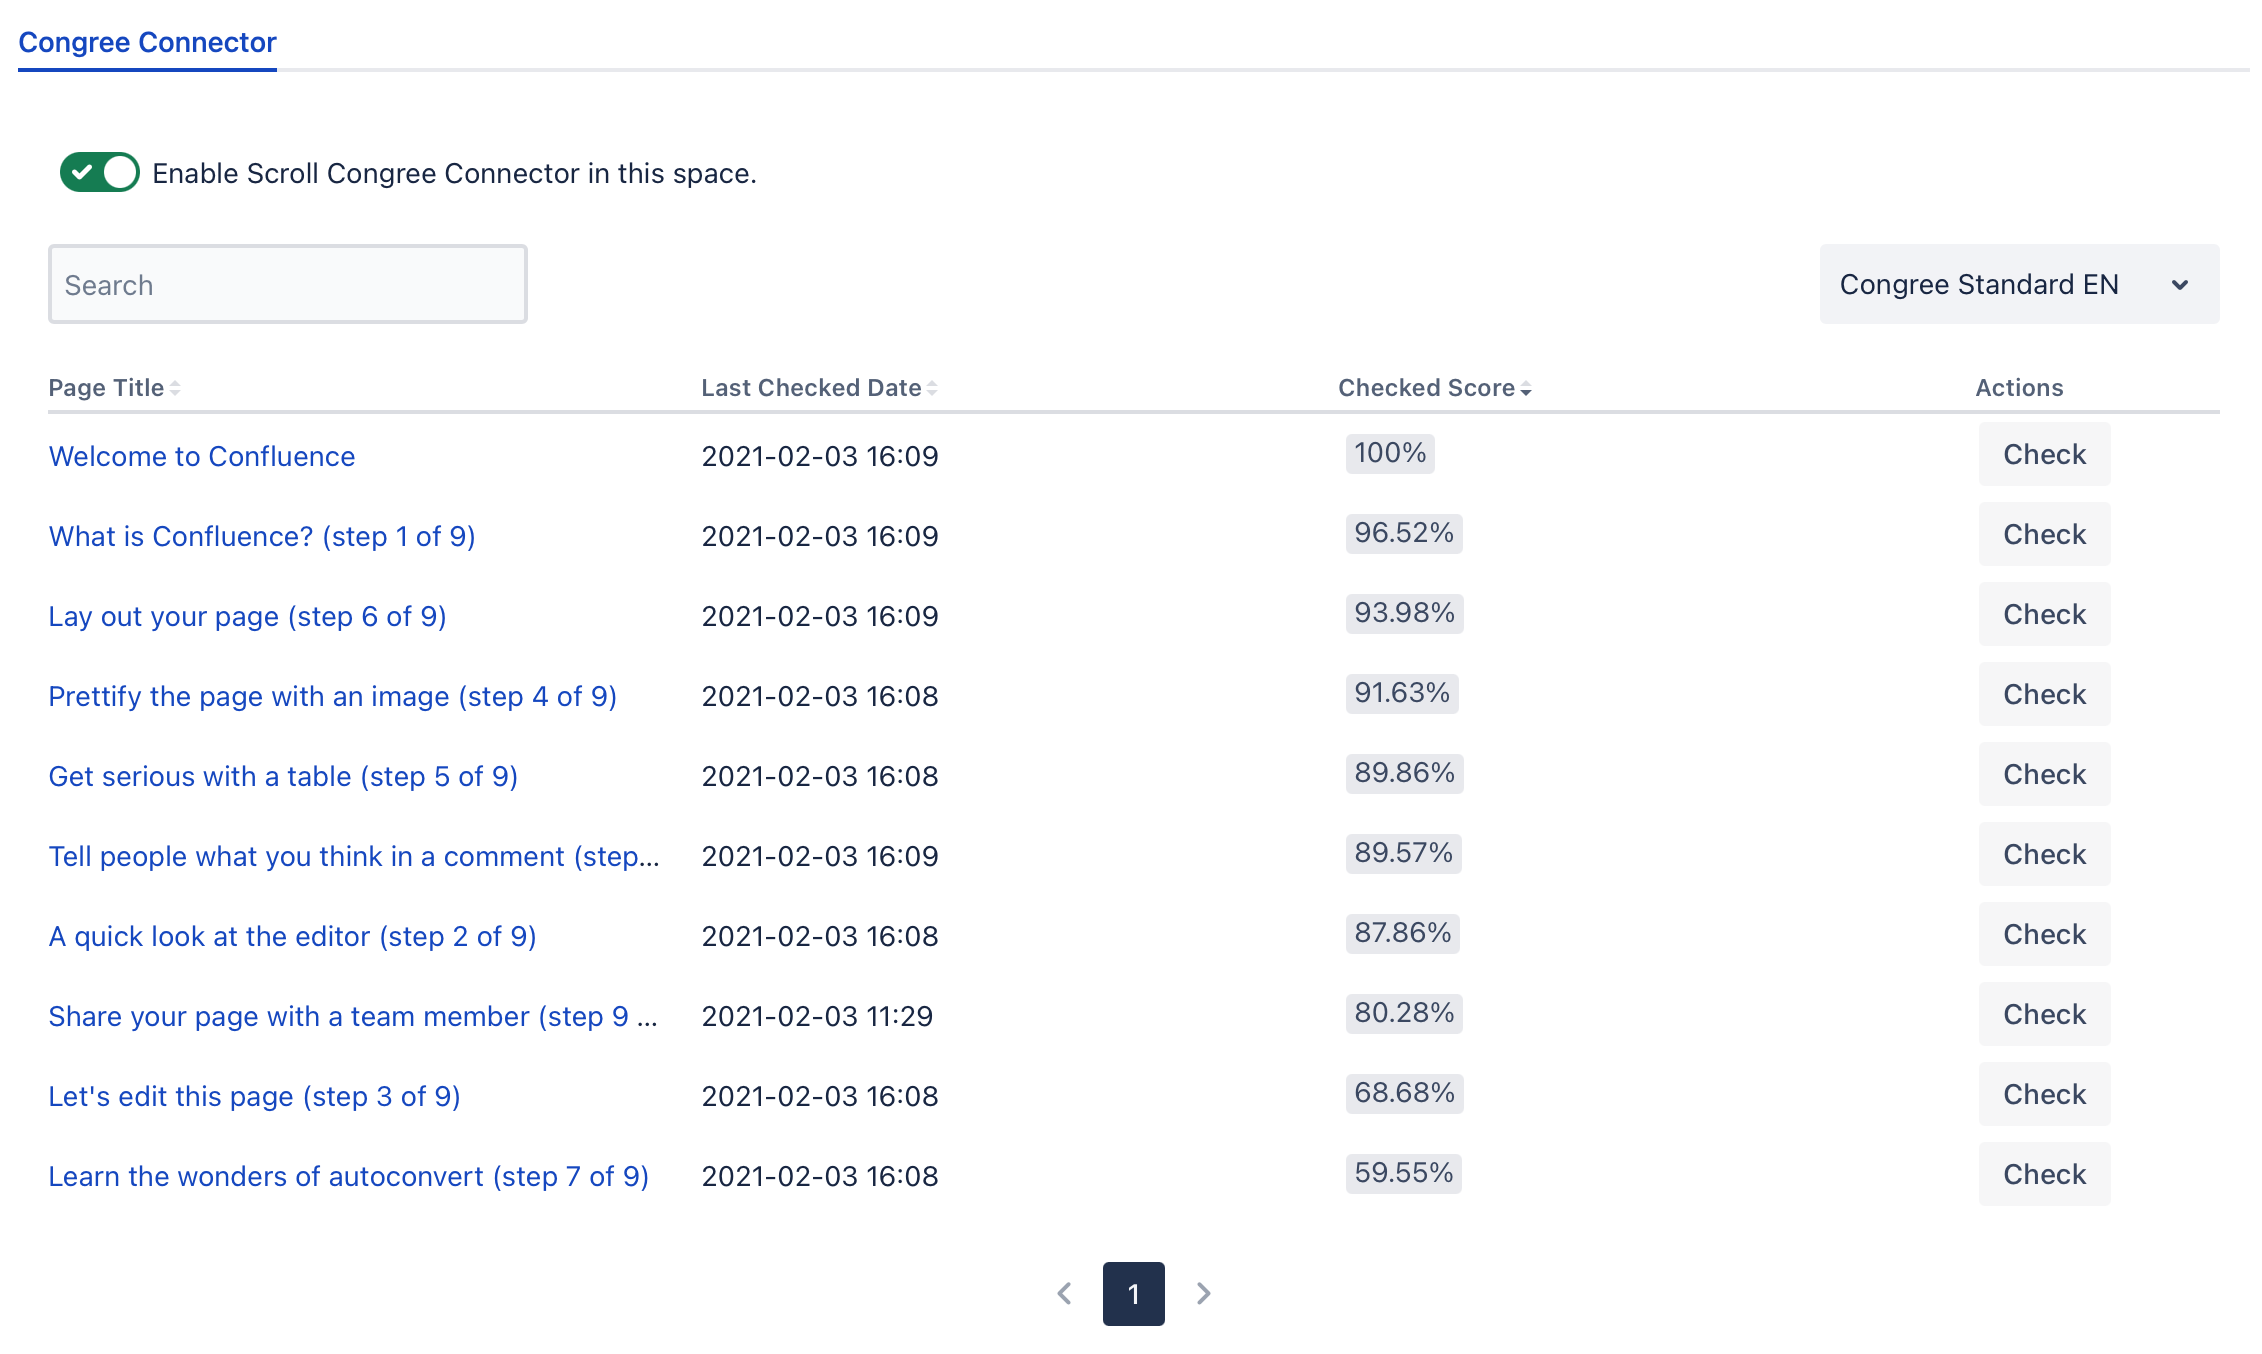Viewport: 2262px width, 1354px height.
Task: Open Prettify the page with an image link
Action: click(x=333, y=696)
